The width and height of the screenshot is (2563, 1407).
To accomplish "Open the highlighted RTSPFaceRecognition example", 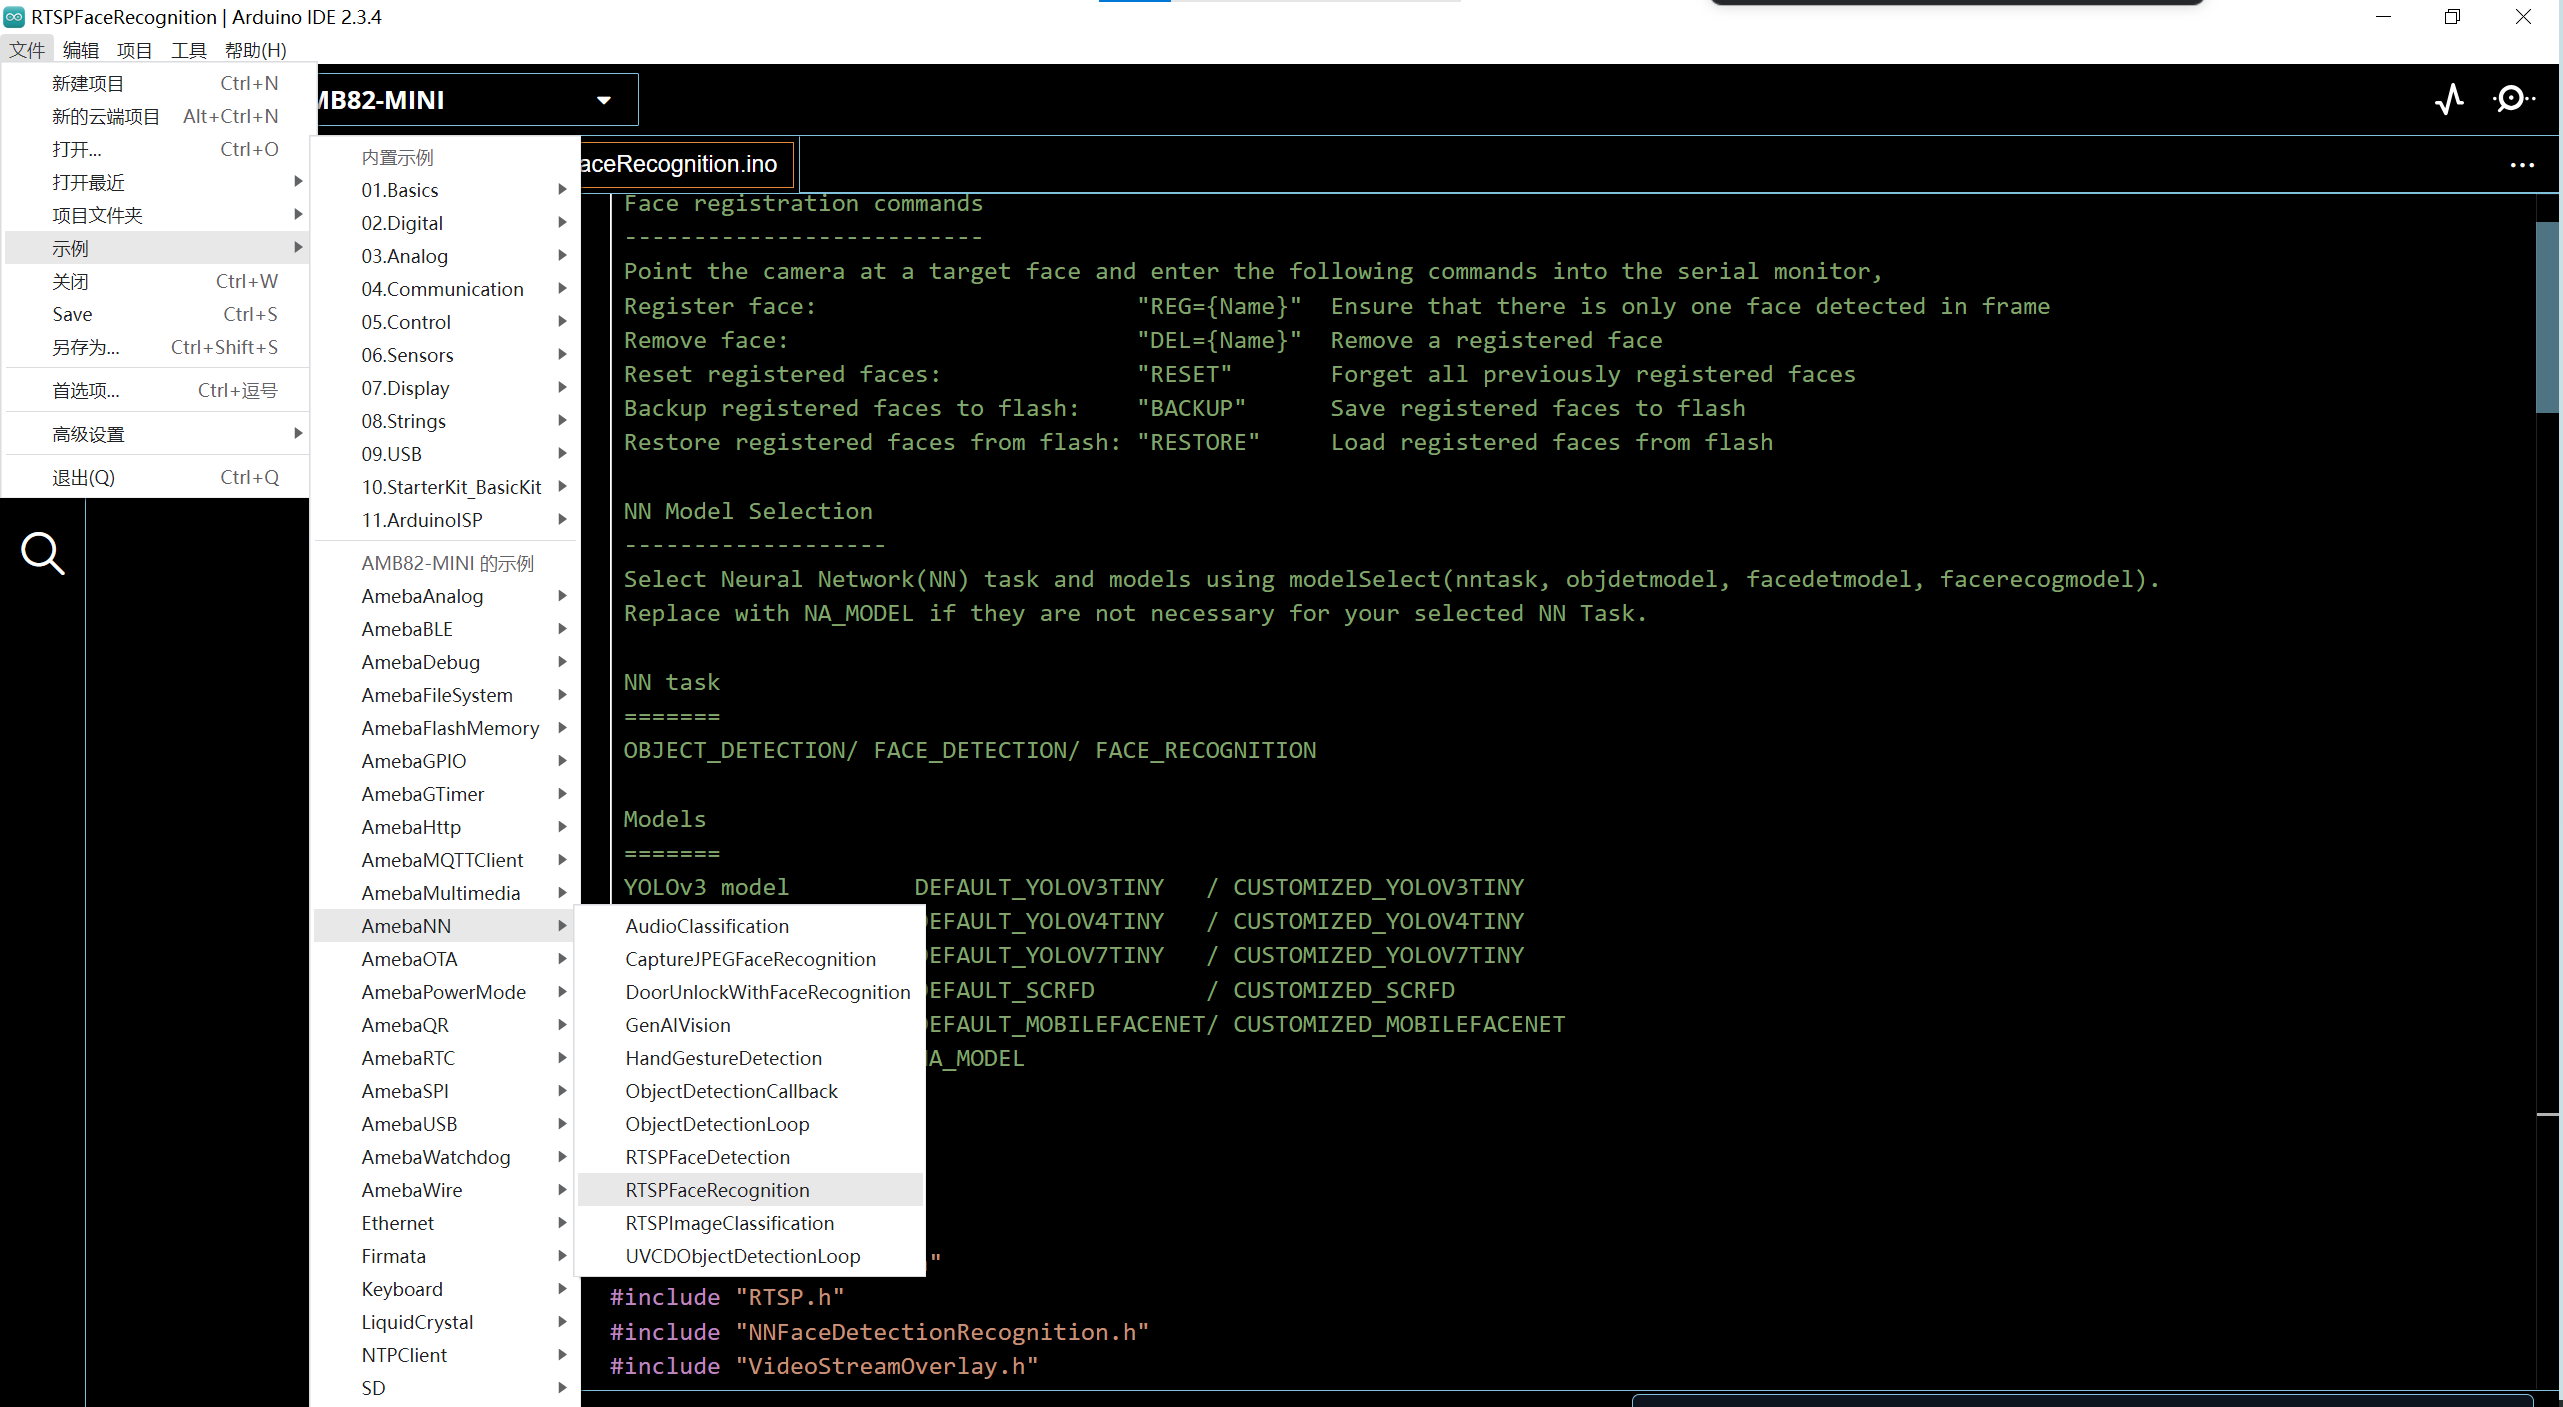I will [x=751, y=1190].
